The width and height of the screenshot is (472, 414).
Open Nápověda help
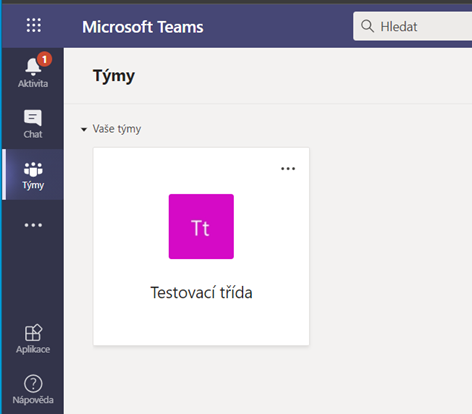(33, 390)
